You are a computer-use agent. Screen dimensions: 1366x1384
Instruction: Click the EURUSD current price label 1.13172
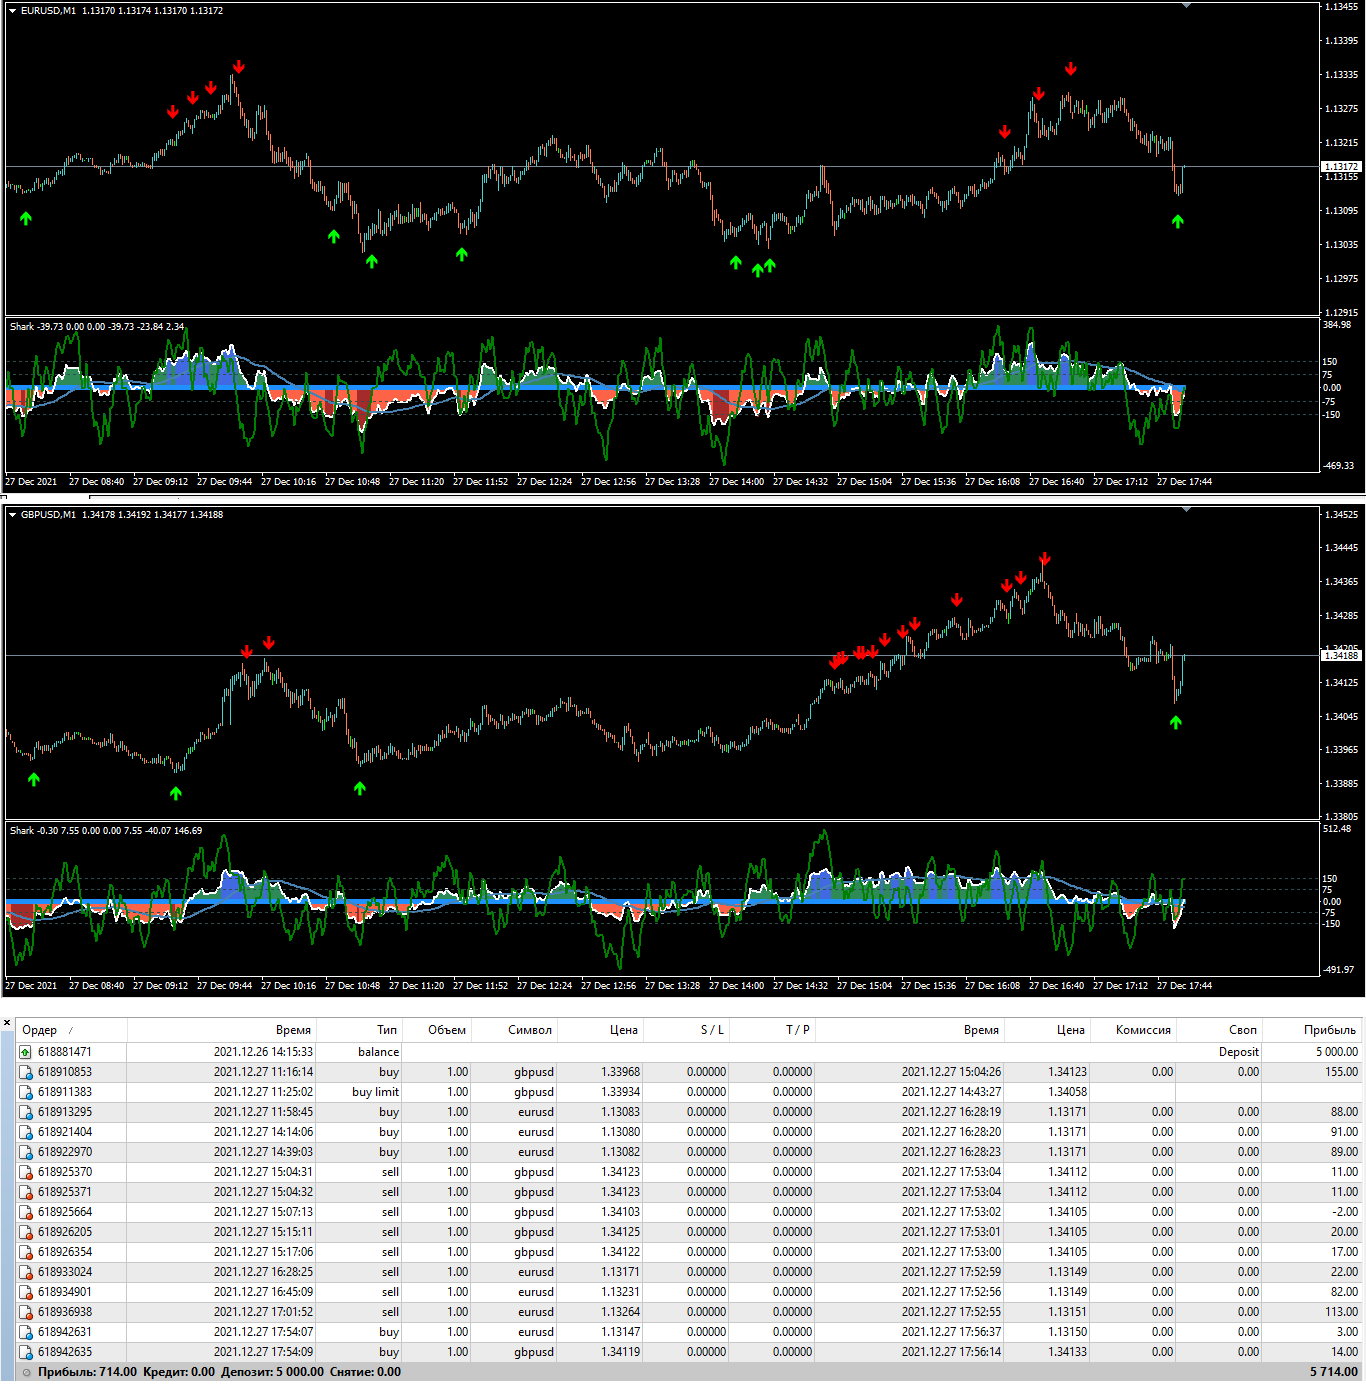(1341, 167)
